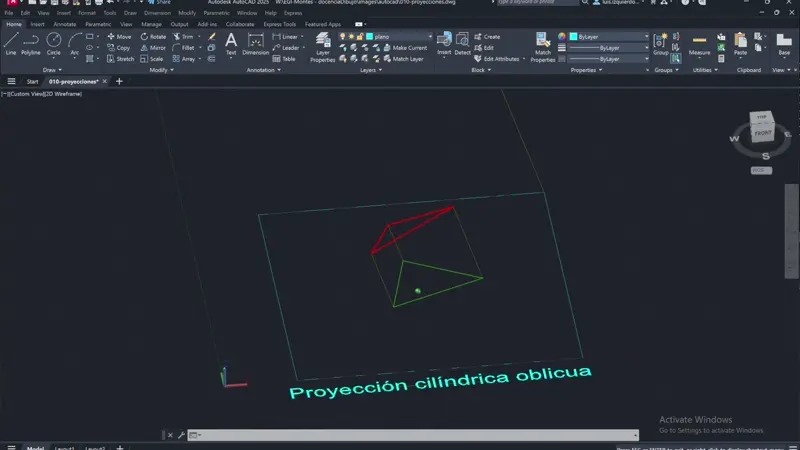Screen dimensions: 800x450
Task: Click the Make Current layer button
Action: (405, 48)
